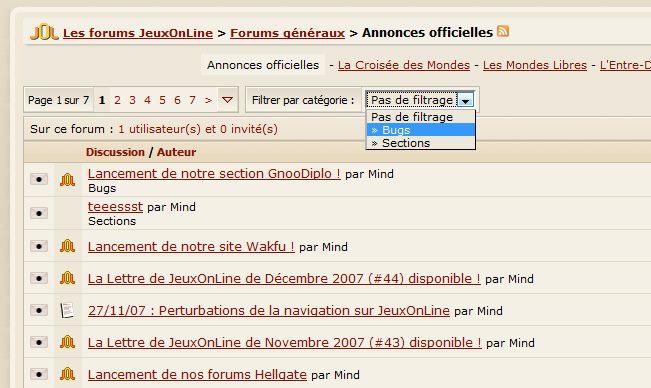Open 'Lancement de nos forums Hellgate' thread

click(197, 374)
